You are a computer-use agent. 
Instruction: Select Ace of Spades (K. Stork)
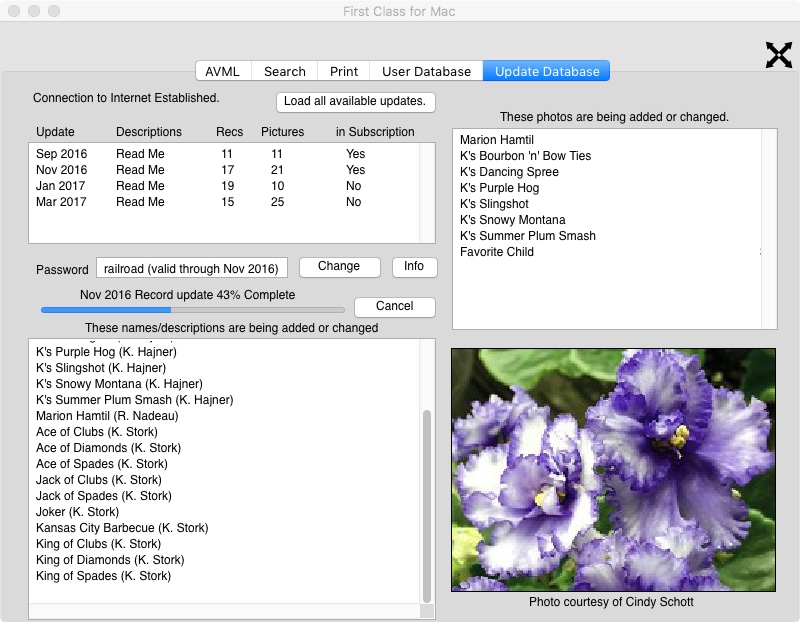102,464
